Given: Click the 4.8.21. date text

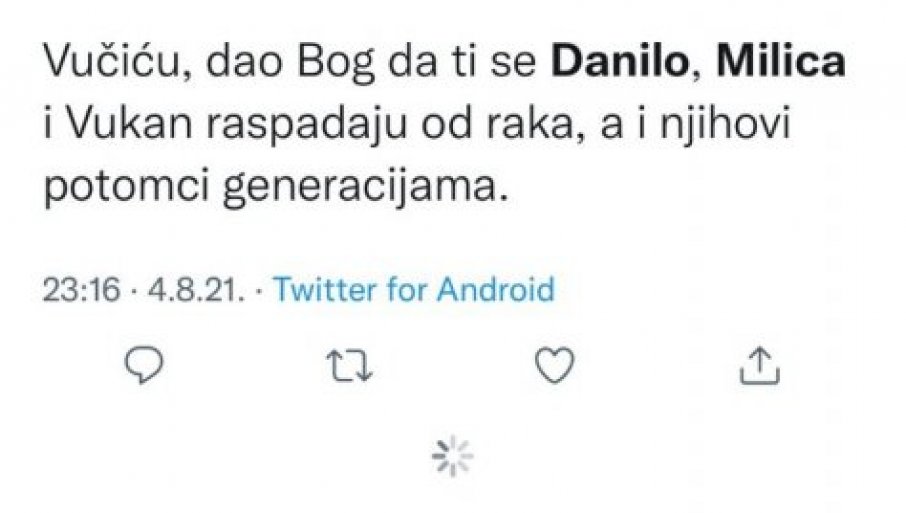Looking at the screenshot, I should (191, 290).
